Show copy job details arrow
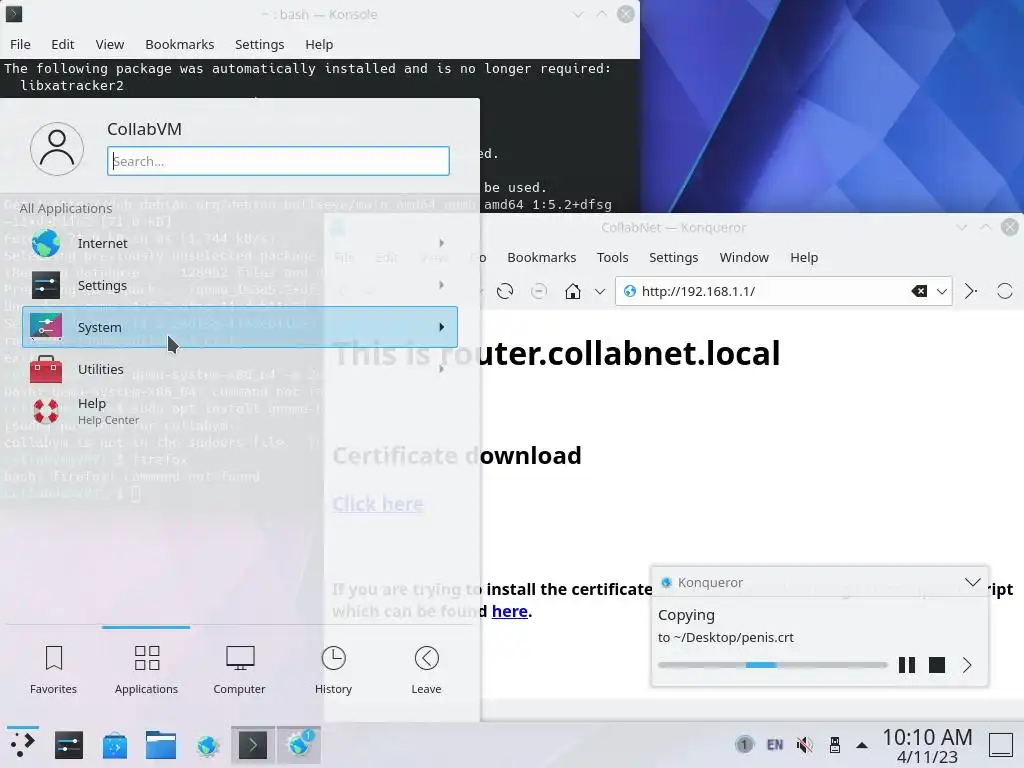This screenshot has height=768, width=1024. 967,665
